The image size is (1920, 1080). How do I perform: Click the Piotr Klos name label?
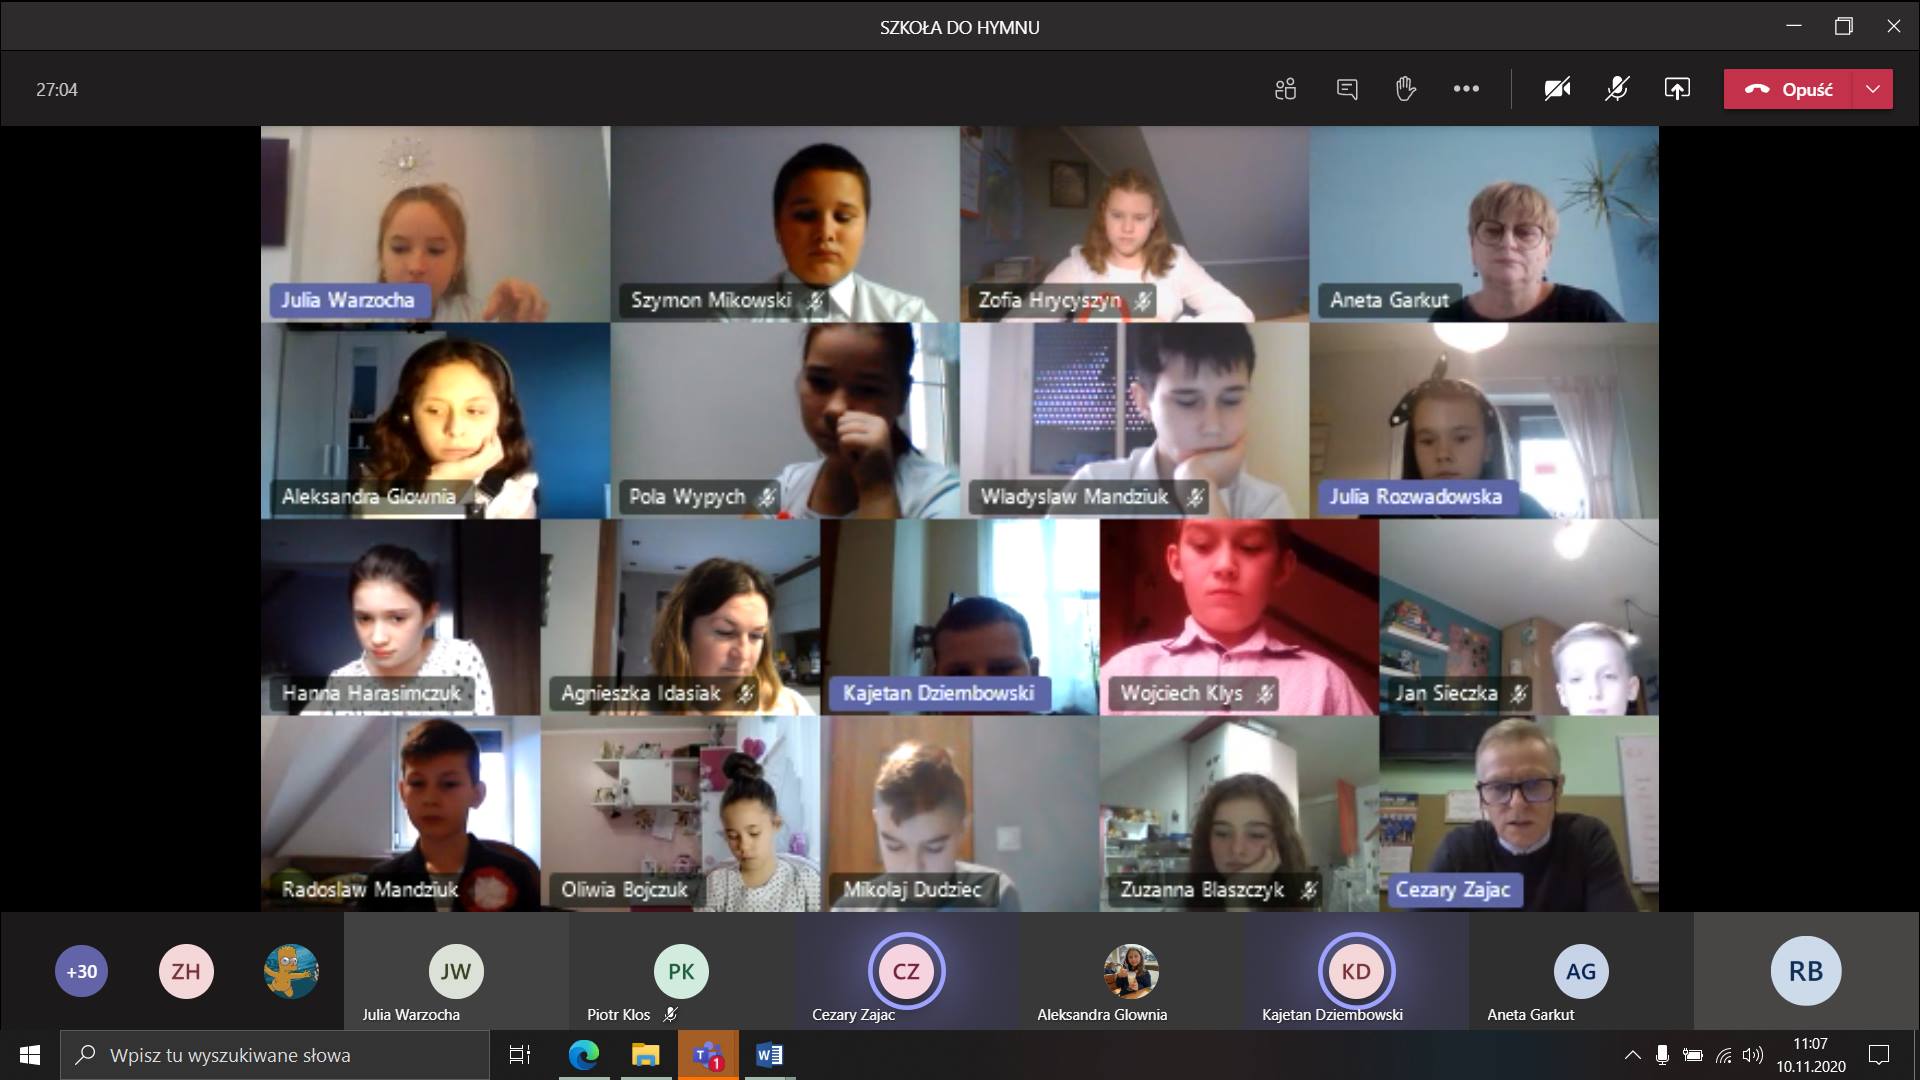click(x=618, y=1014)
